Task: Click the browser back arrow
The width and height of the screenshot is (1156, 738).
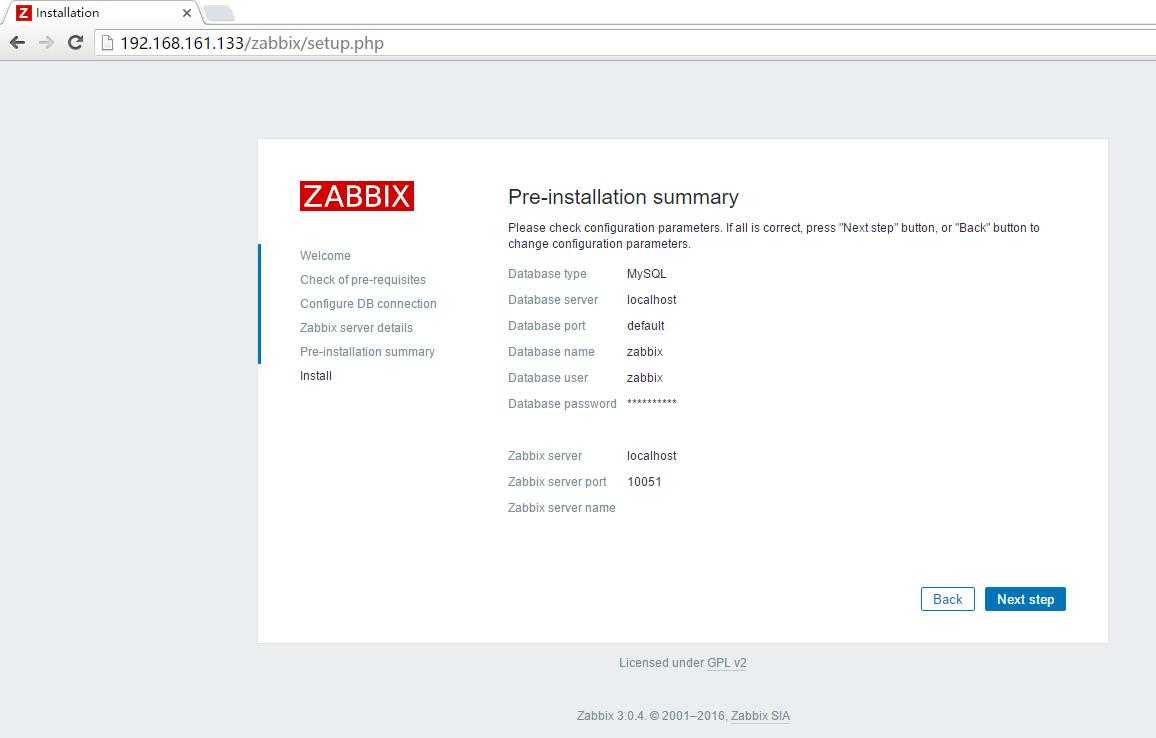Action: coord(18,43)
